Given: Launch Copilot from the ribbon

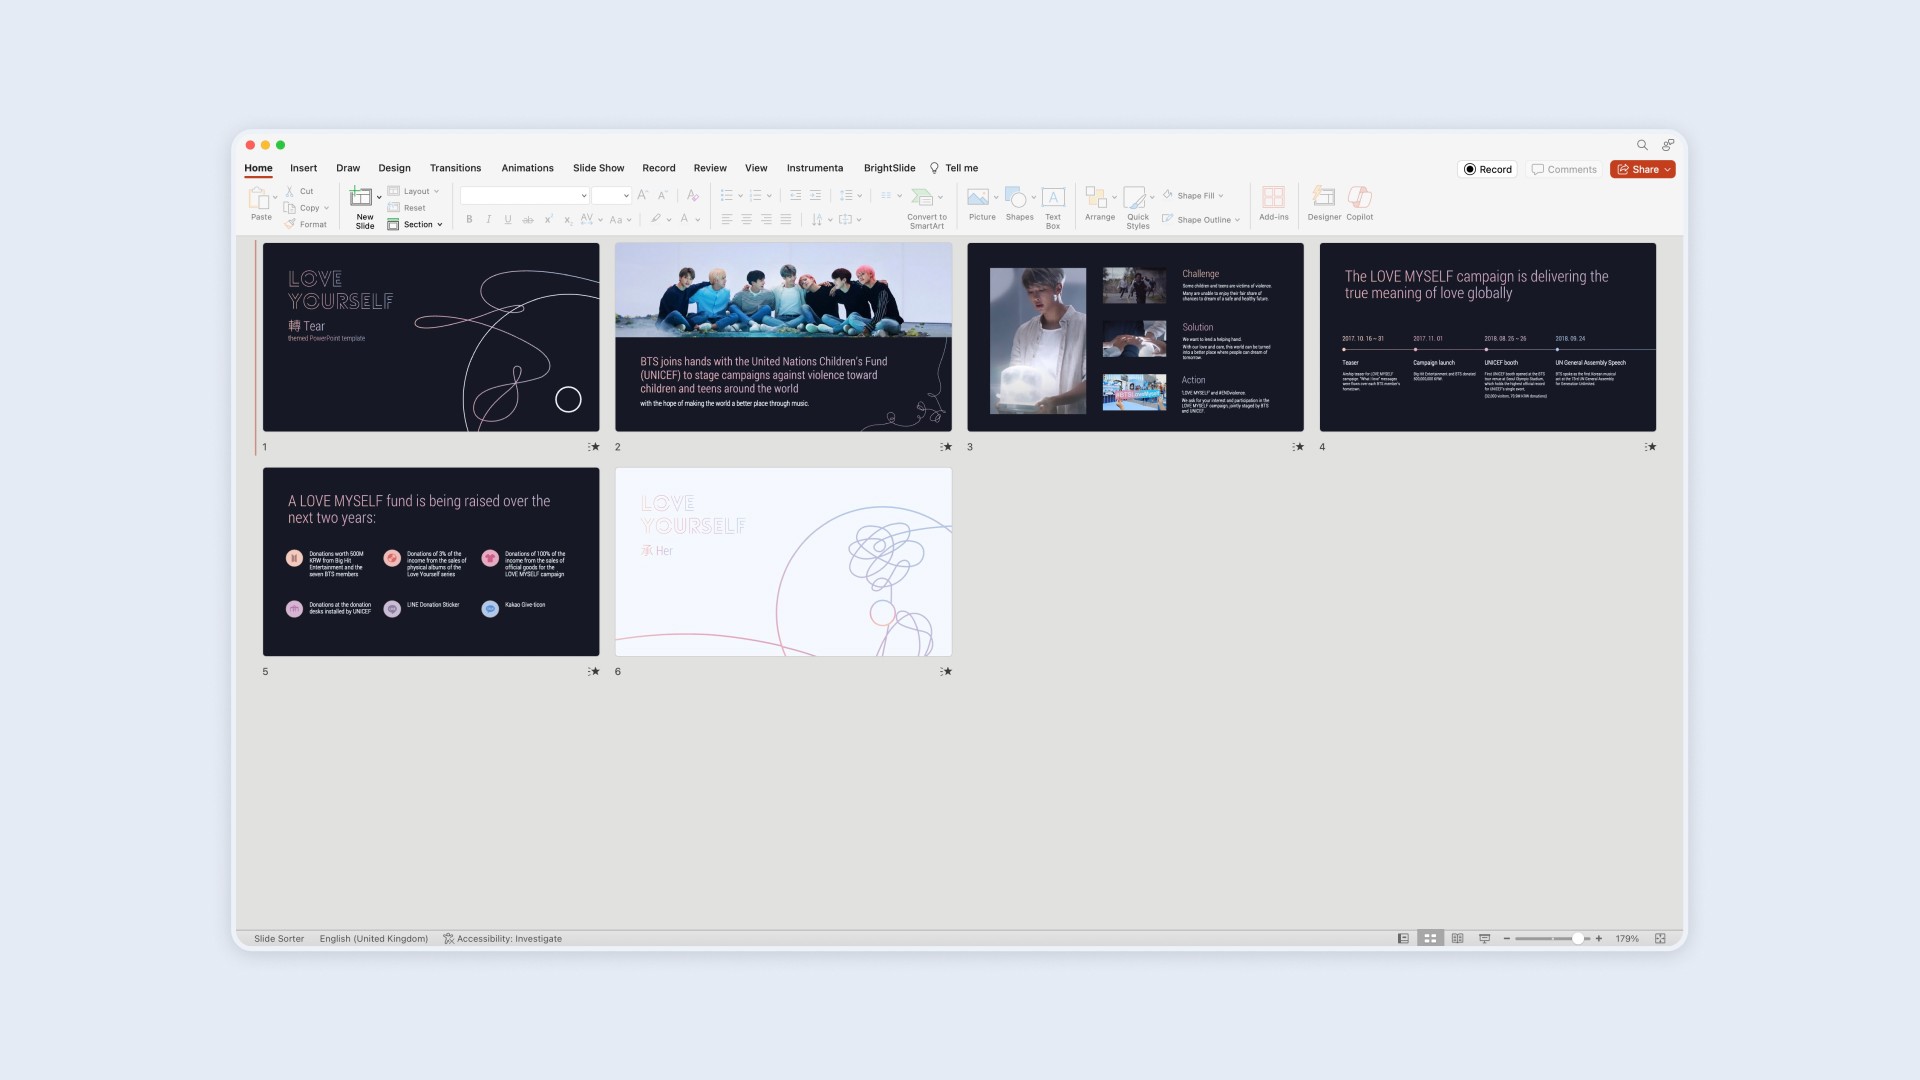Looking at the screenshot, I should pyautogui.click(x=1359, y=197).
